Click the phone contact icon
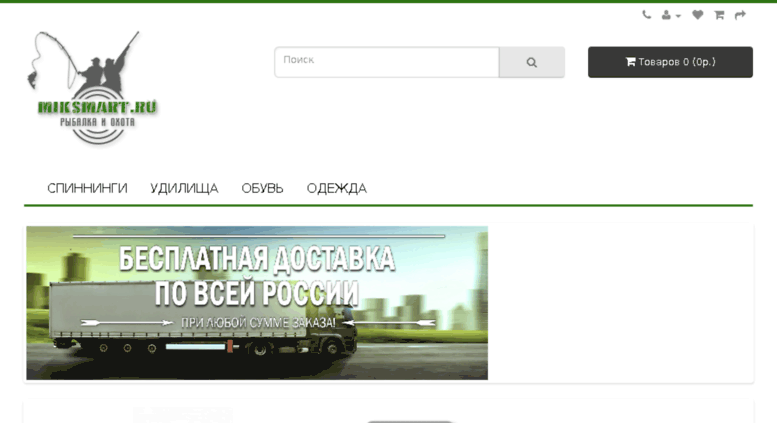 coord(647,15)
